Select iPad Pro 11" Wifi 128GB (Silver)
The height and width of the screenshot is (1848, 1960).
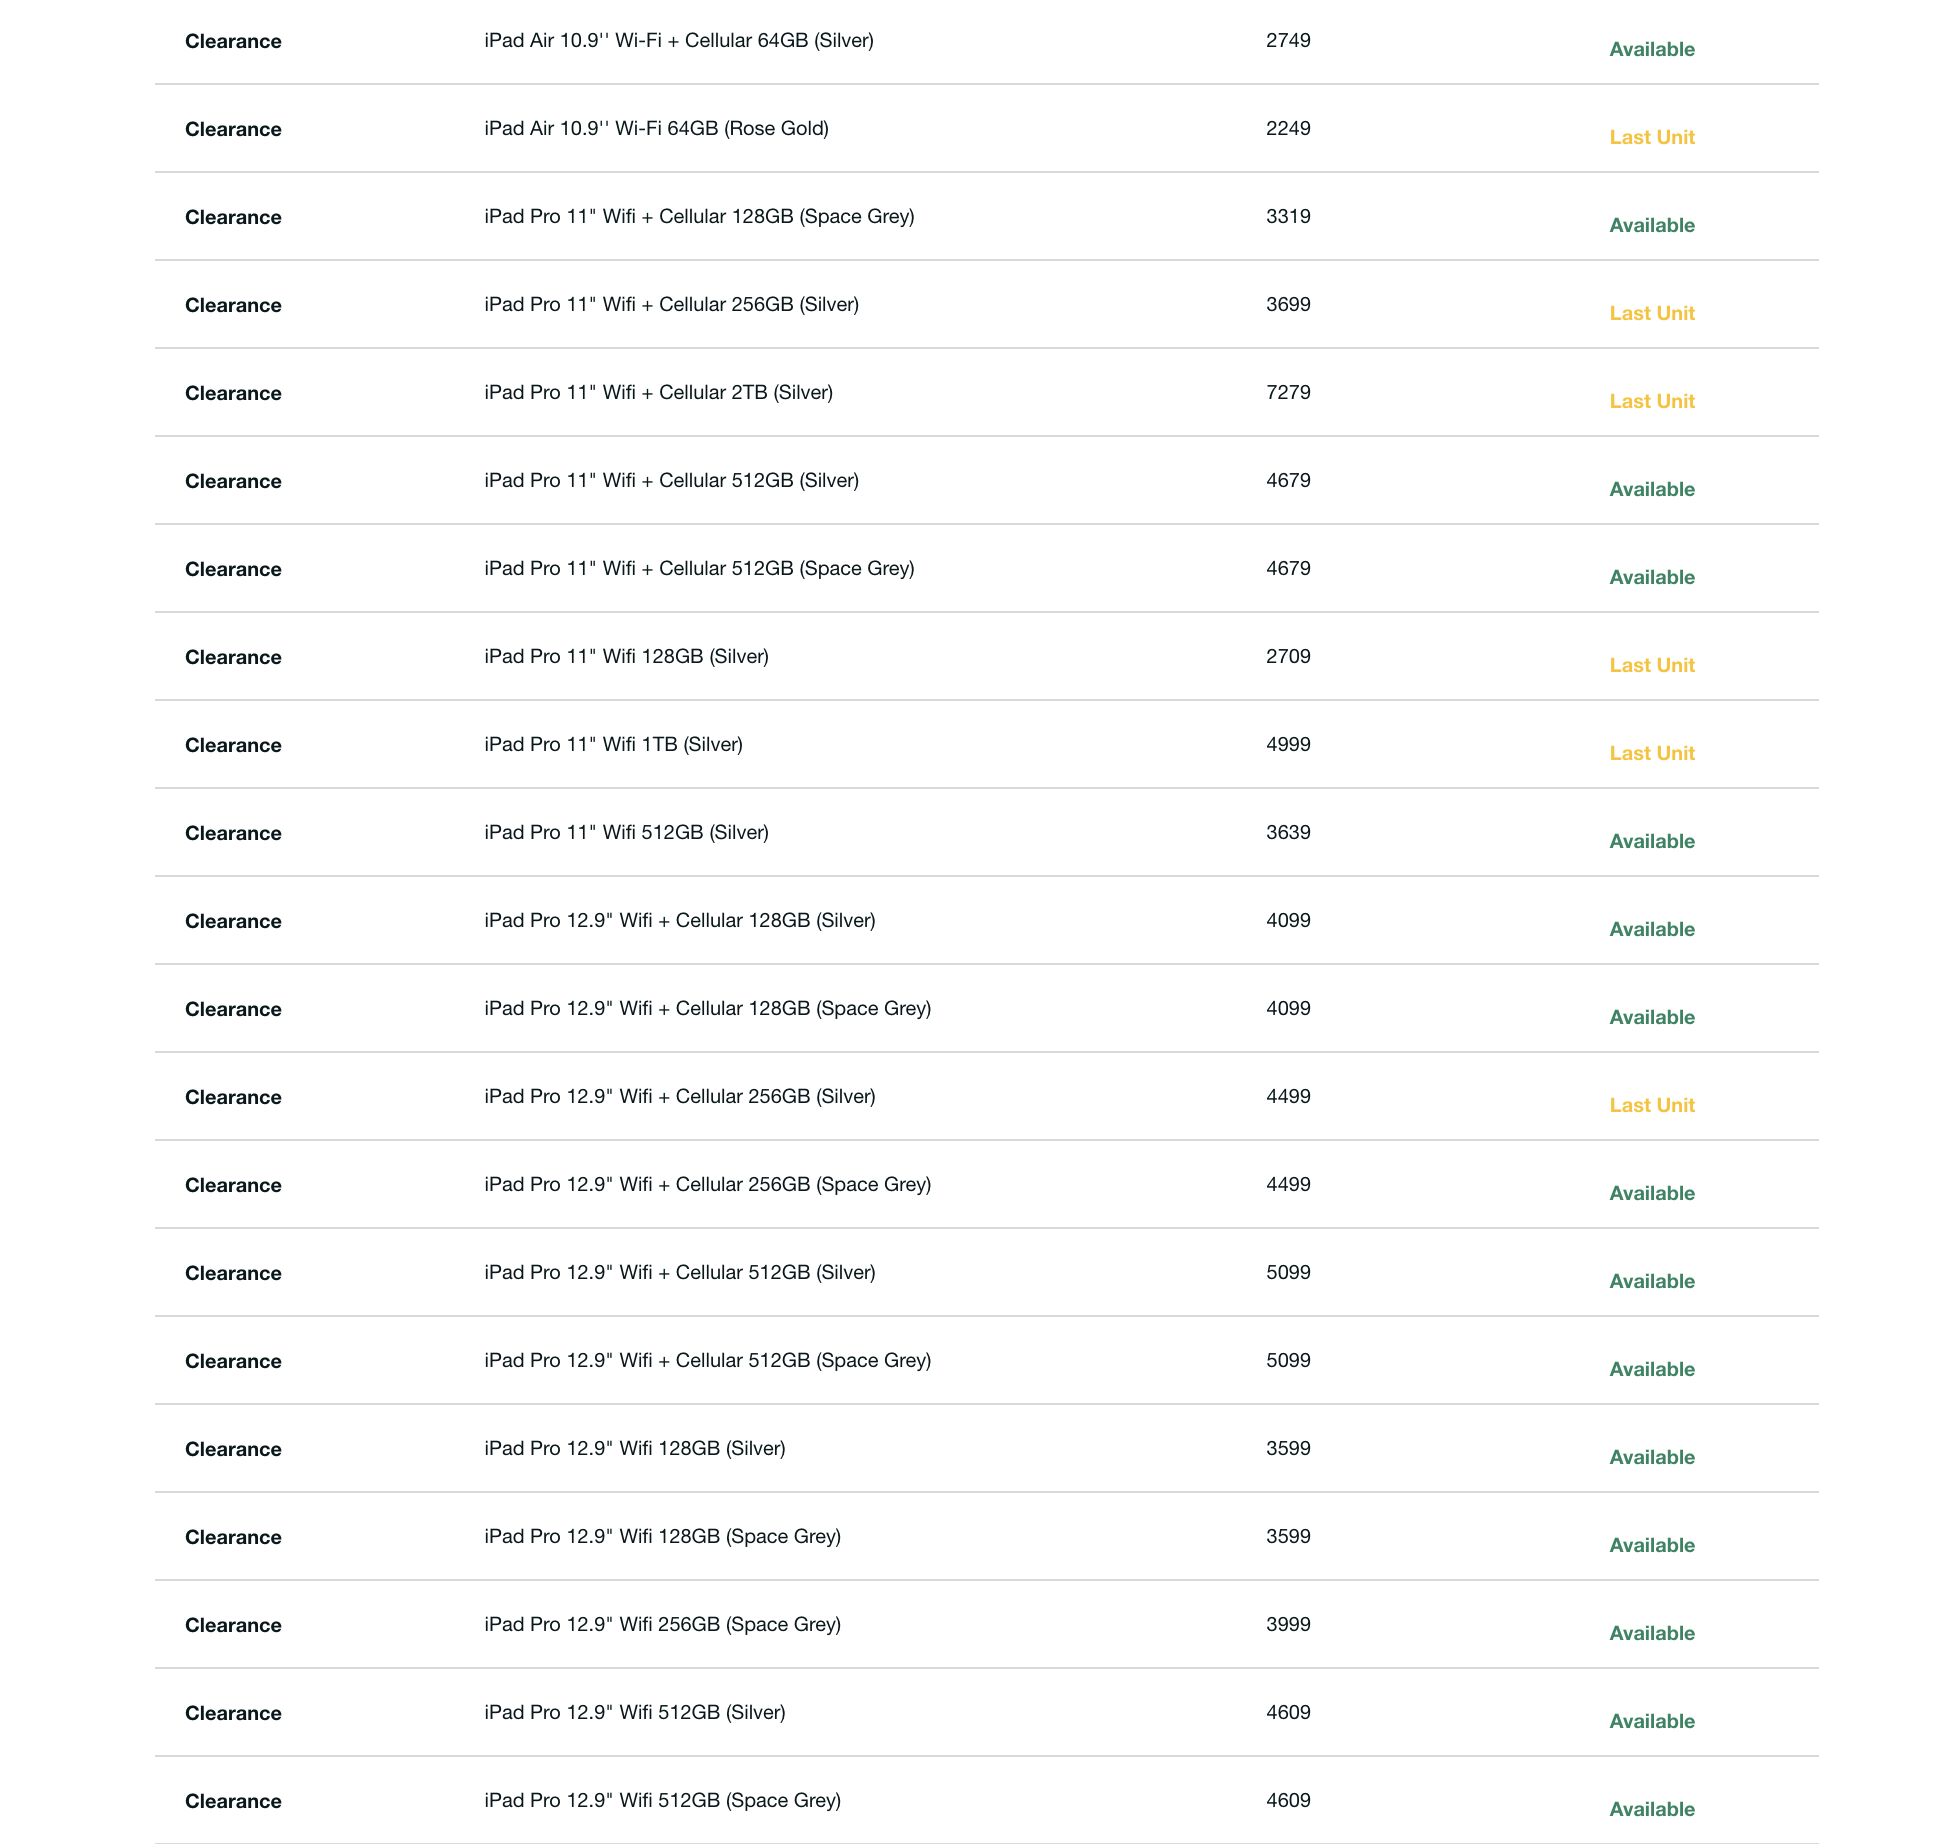point(626,657)
